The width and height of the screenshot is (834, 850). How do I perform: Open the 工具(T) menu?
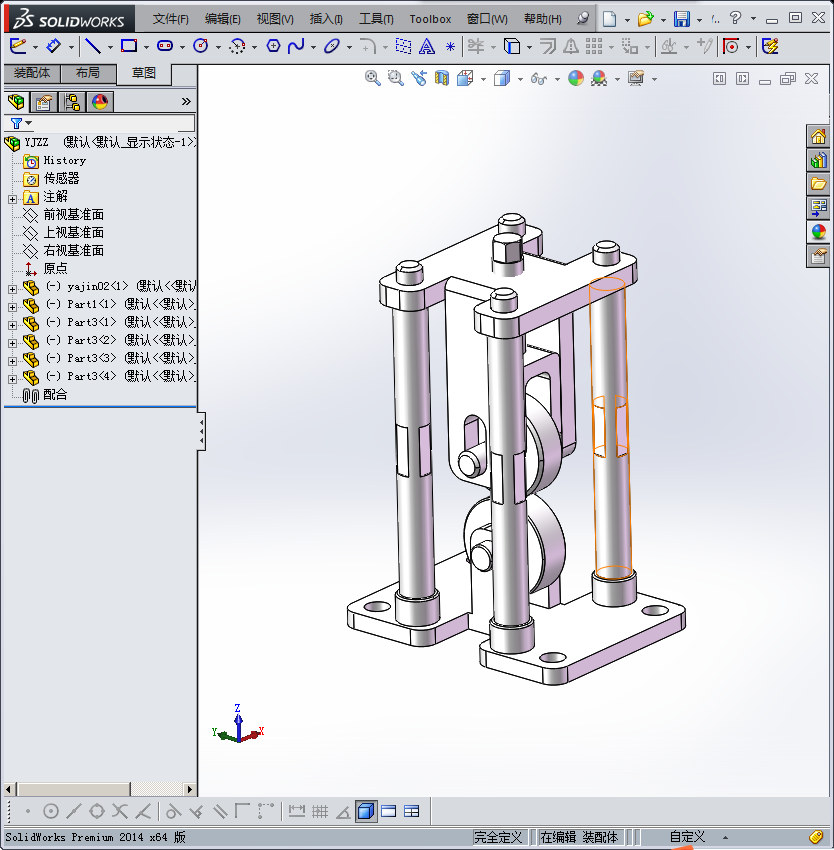pyautogui.click(x=376, y=19)
